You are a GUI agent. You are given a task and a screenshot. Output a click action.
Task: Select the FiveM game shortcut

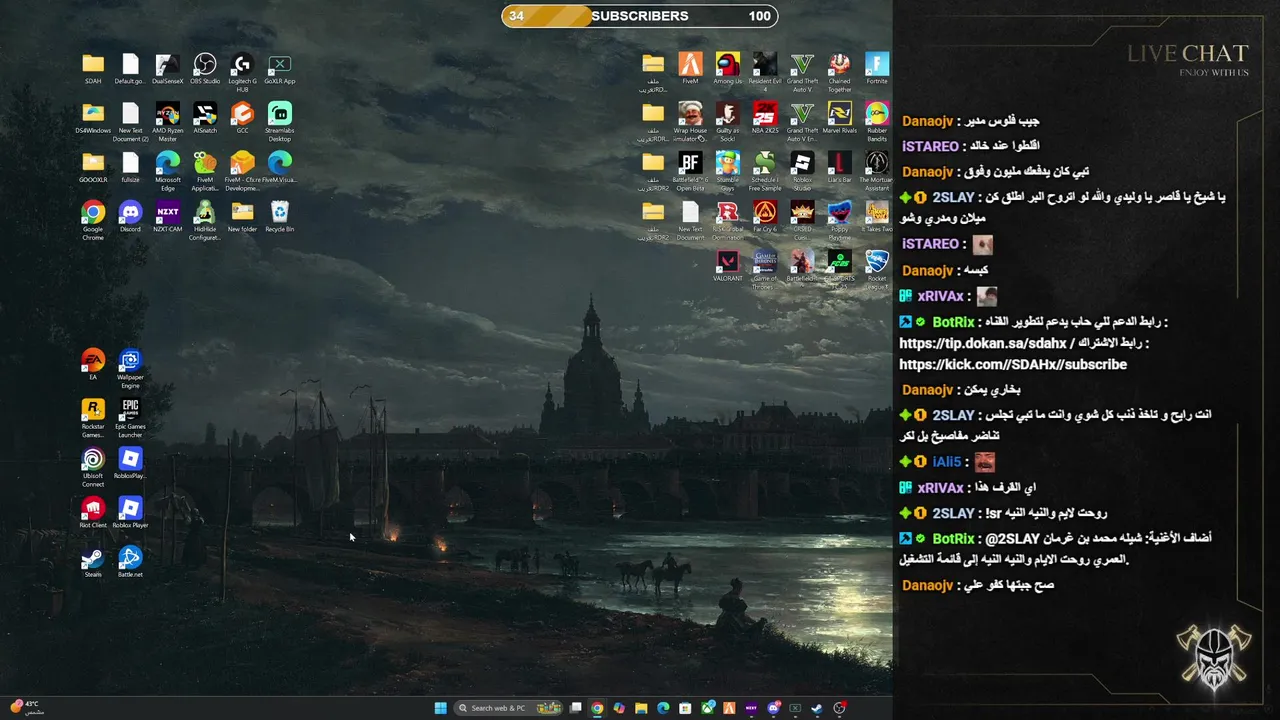pyautogui.click(x=690, y=69)
